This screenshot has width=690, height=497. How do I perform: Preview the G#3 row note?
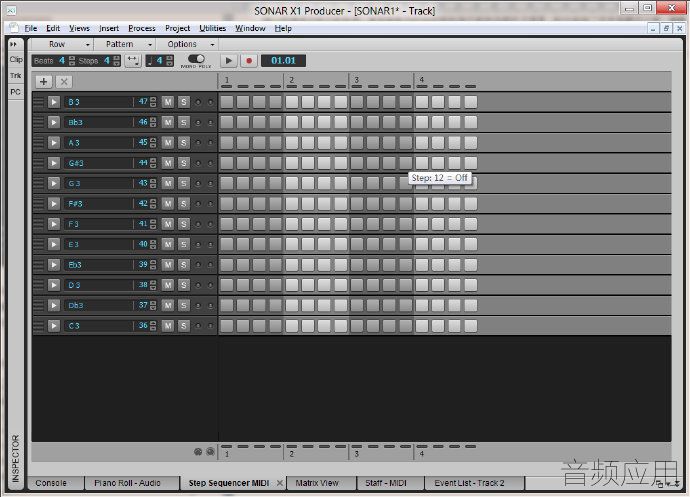pyautogui.click(x=54, y=163)
